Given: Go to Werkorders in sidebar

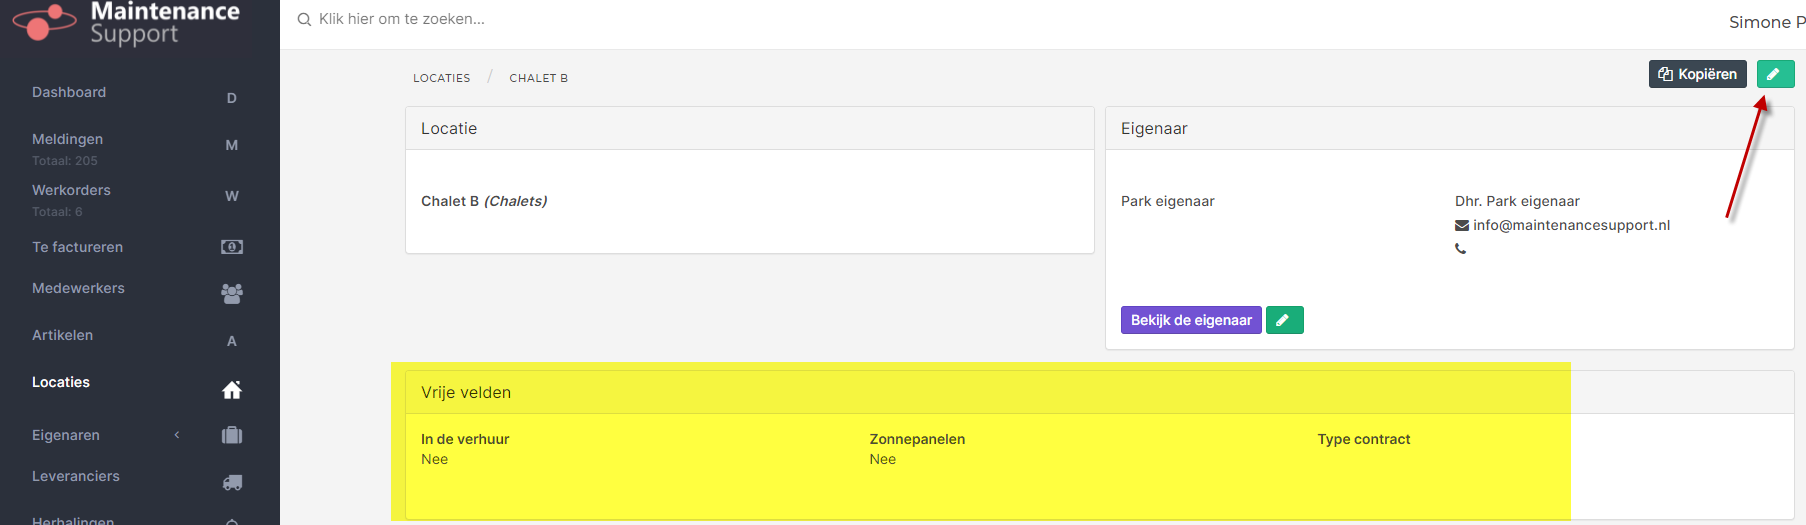Looking at the screenshot, I should click(71, 190).
